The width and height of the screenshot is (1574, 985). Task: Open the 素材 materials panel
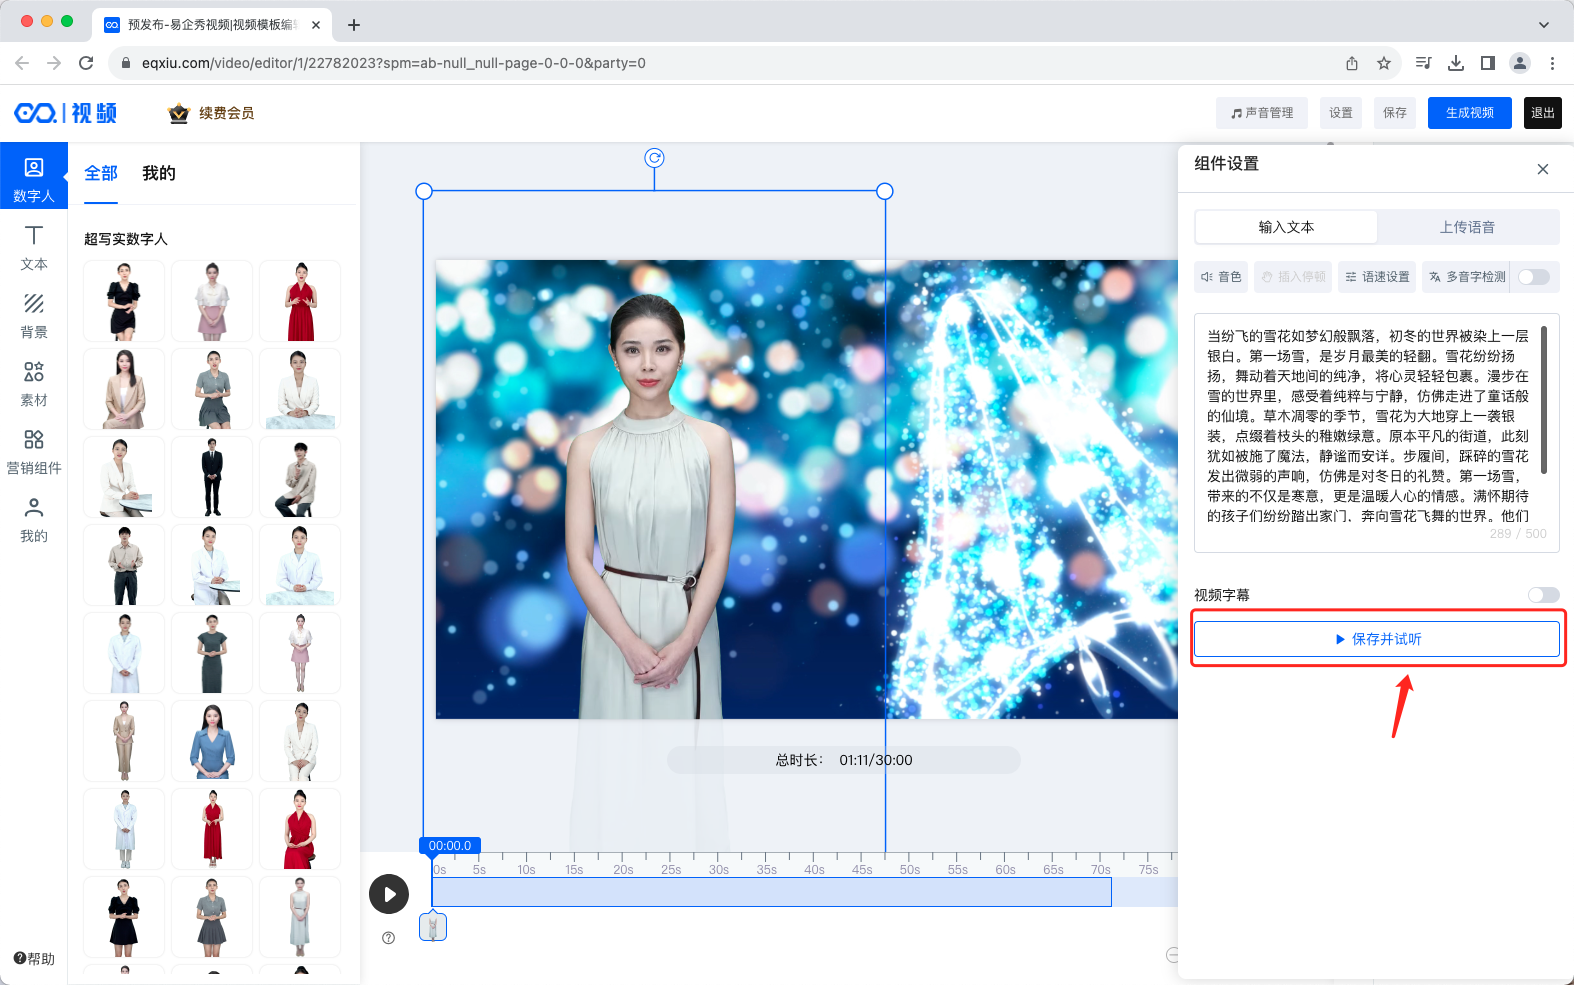point(34,383)
